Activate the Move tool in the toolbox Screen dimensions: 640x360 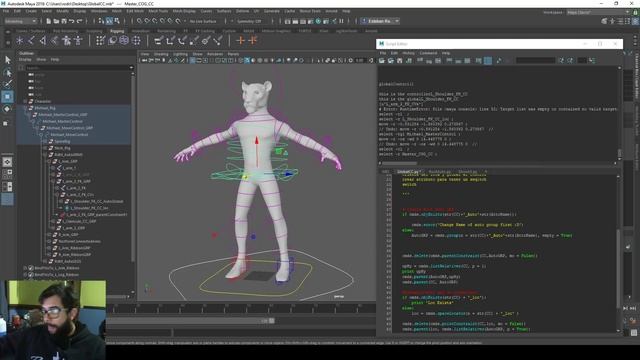coord(7,97)
